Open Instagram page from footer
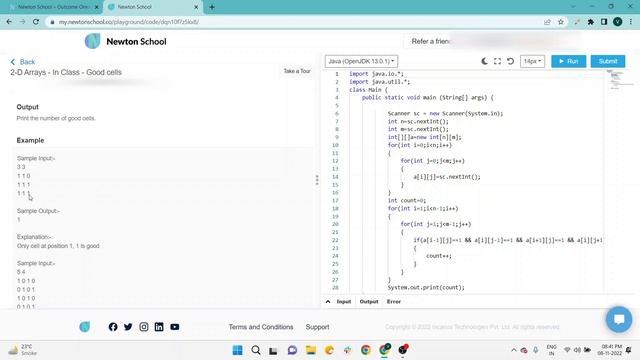This screenshot has width=640, height=360. pyautogui.click(x=144, y=327)
